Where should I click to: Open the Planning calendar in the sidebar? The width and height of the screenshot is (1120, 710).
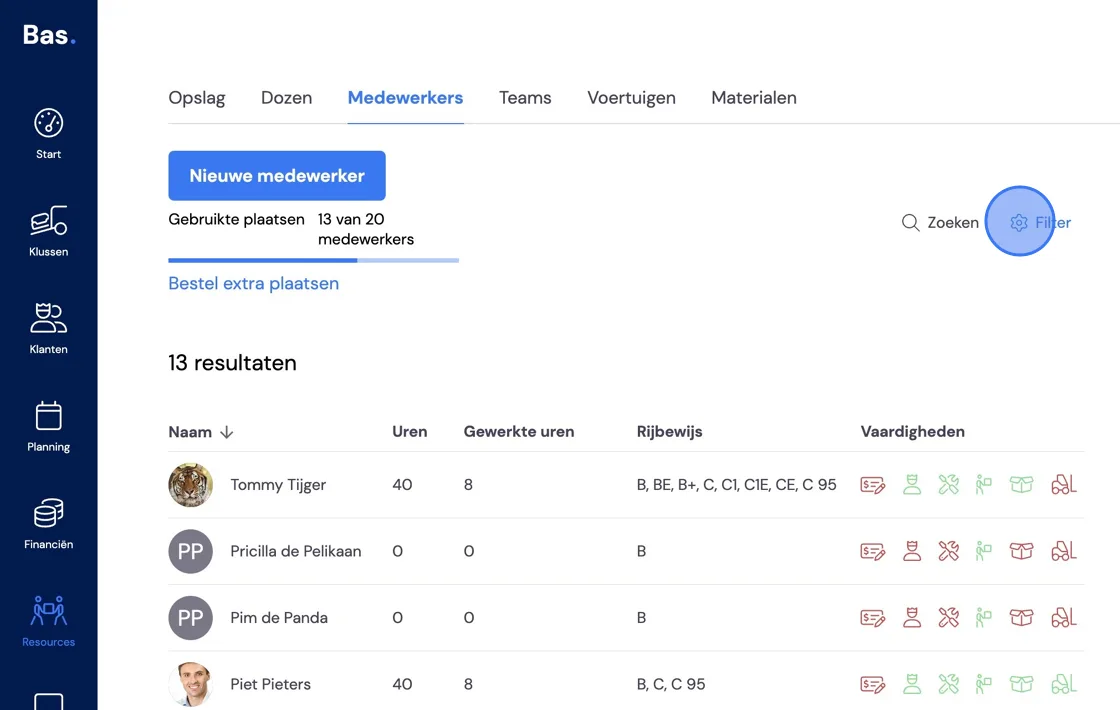(49, 426)
